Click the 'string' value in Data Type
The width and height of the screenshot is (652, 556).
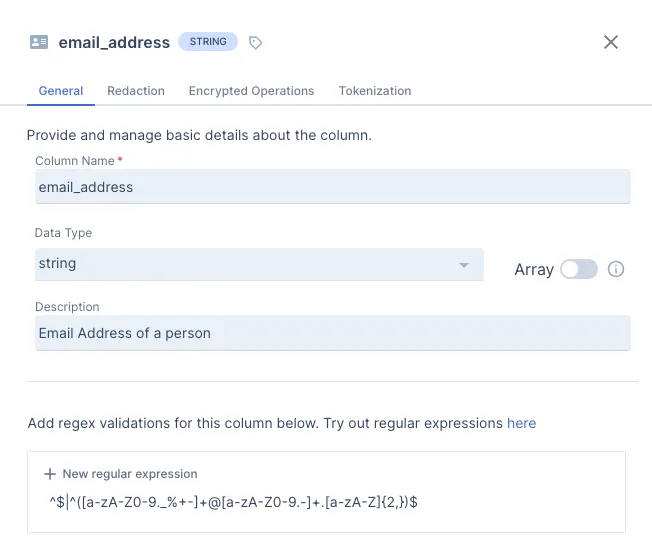(57, 264)
